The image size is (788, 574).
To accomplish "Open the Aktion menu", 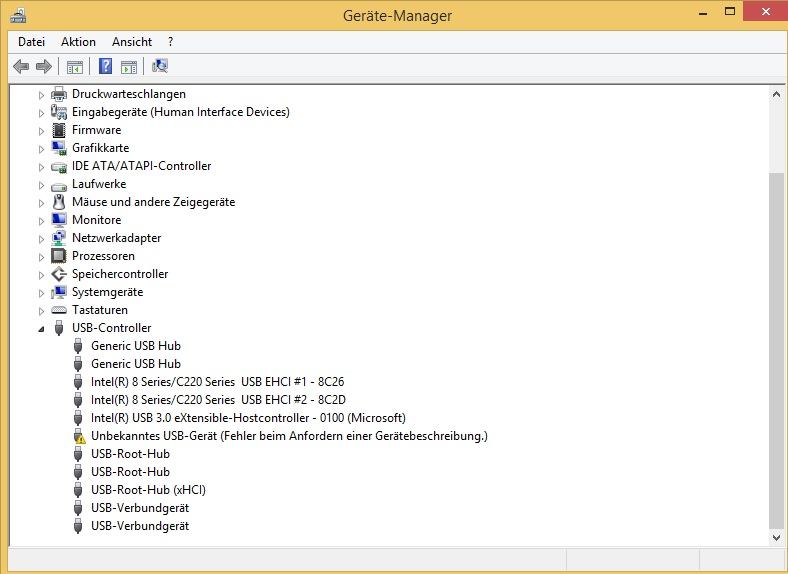I will [78, 42].
